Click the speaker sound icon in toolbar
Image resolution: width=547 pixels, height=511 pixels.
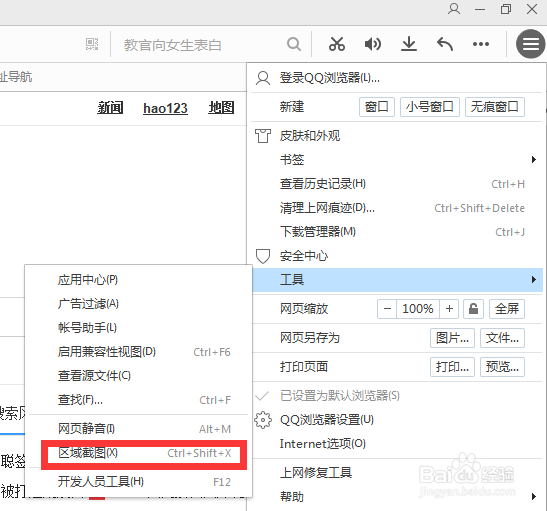[x=373, y=44]
